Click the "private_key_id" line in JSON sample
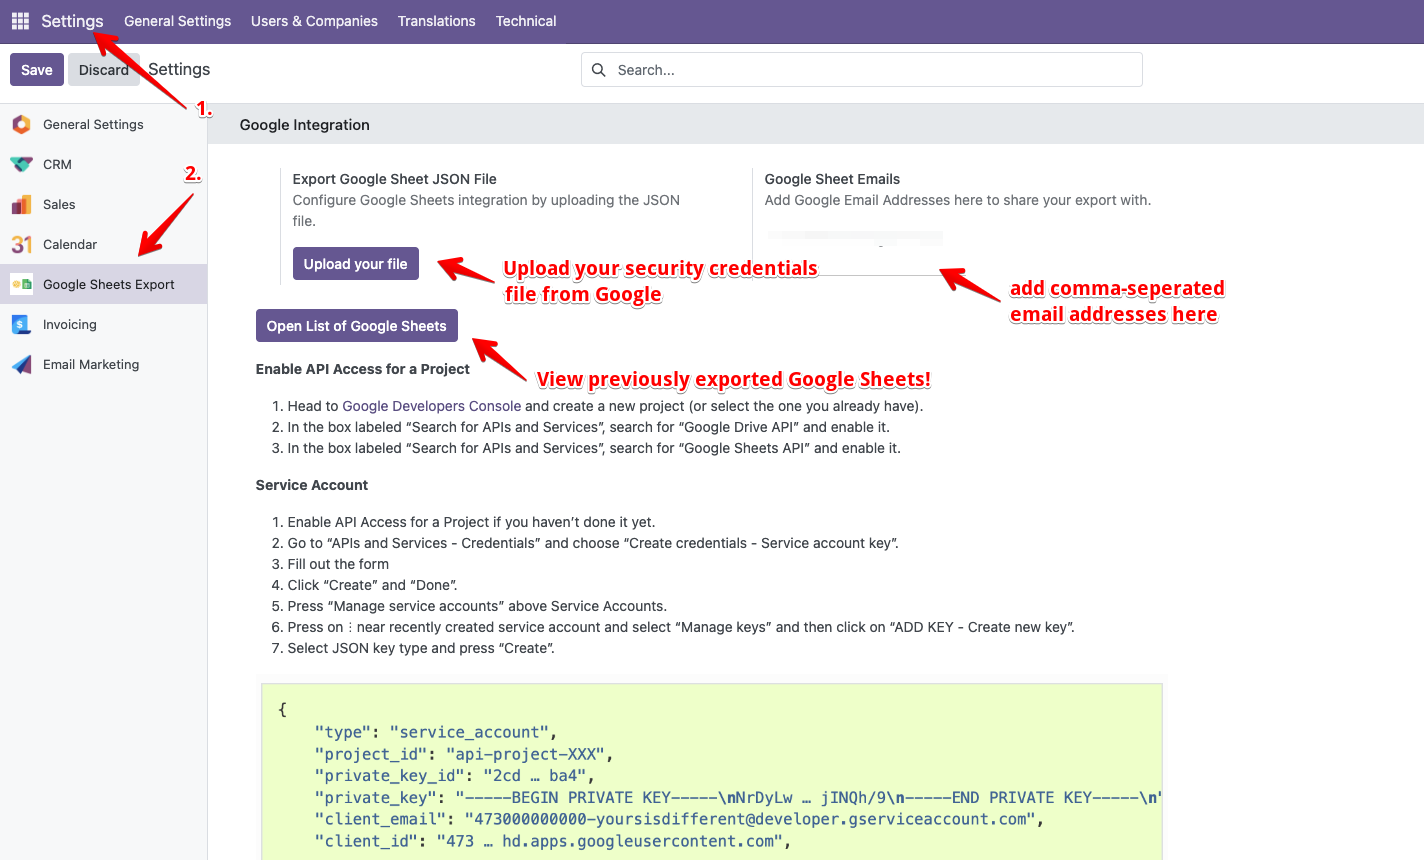The width and height of the screenshot is (1424, 860). tap(455, 776)
